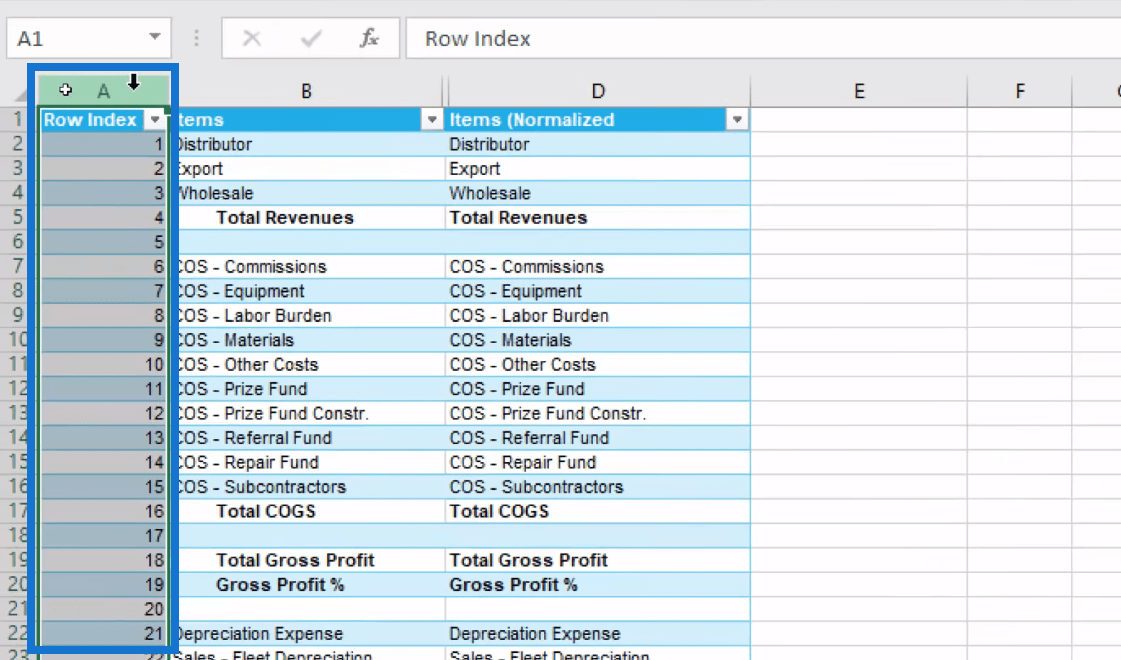The width and height of the screenshot is (1121, 660).
Task: Click COS - Other Costs in column D
Action: point(598,365)
